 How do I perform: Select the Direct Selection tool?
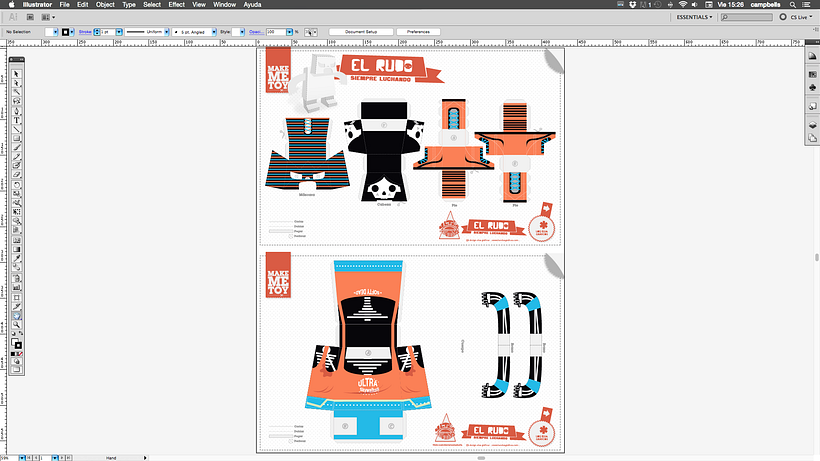[16, 83]
